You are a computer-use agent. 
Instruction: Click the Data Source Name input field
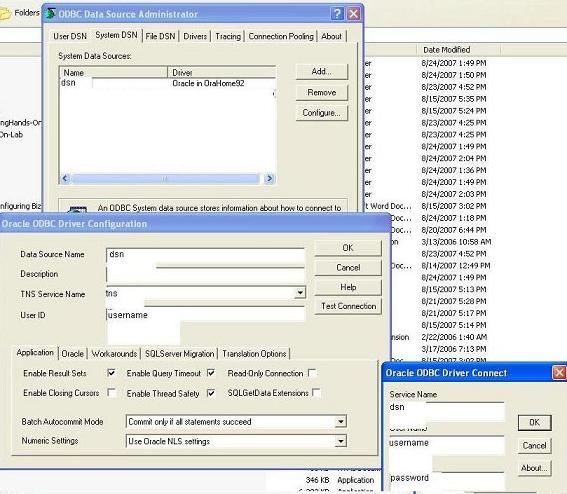205,255
